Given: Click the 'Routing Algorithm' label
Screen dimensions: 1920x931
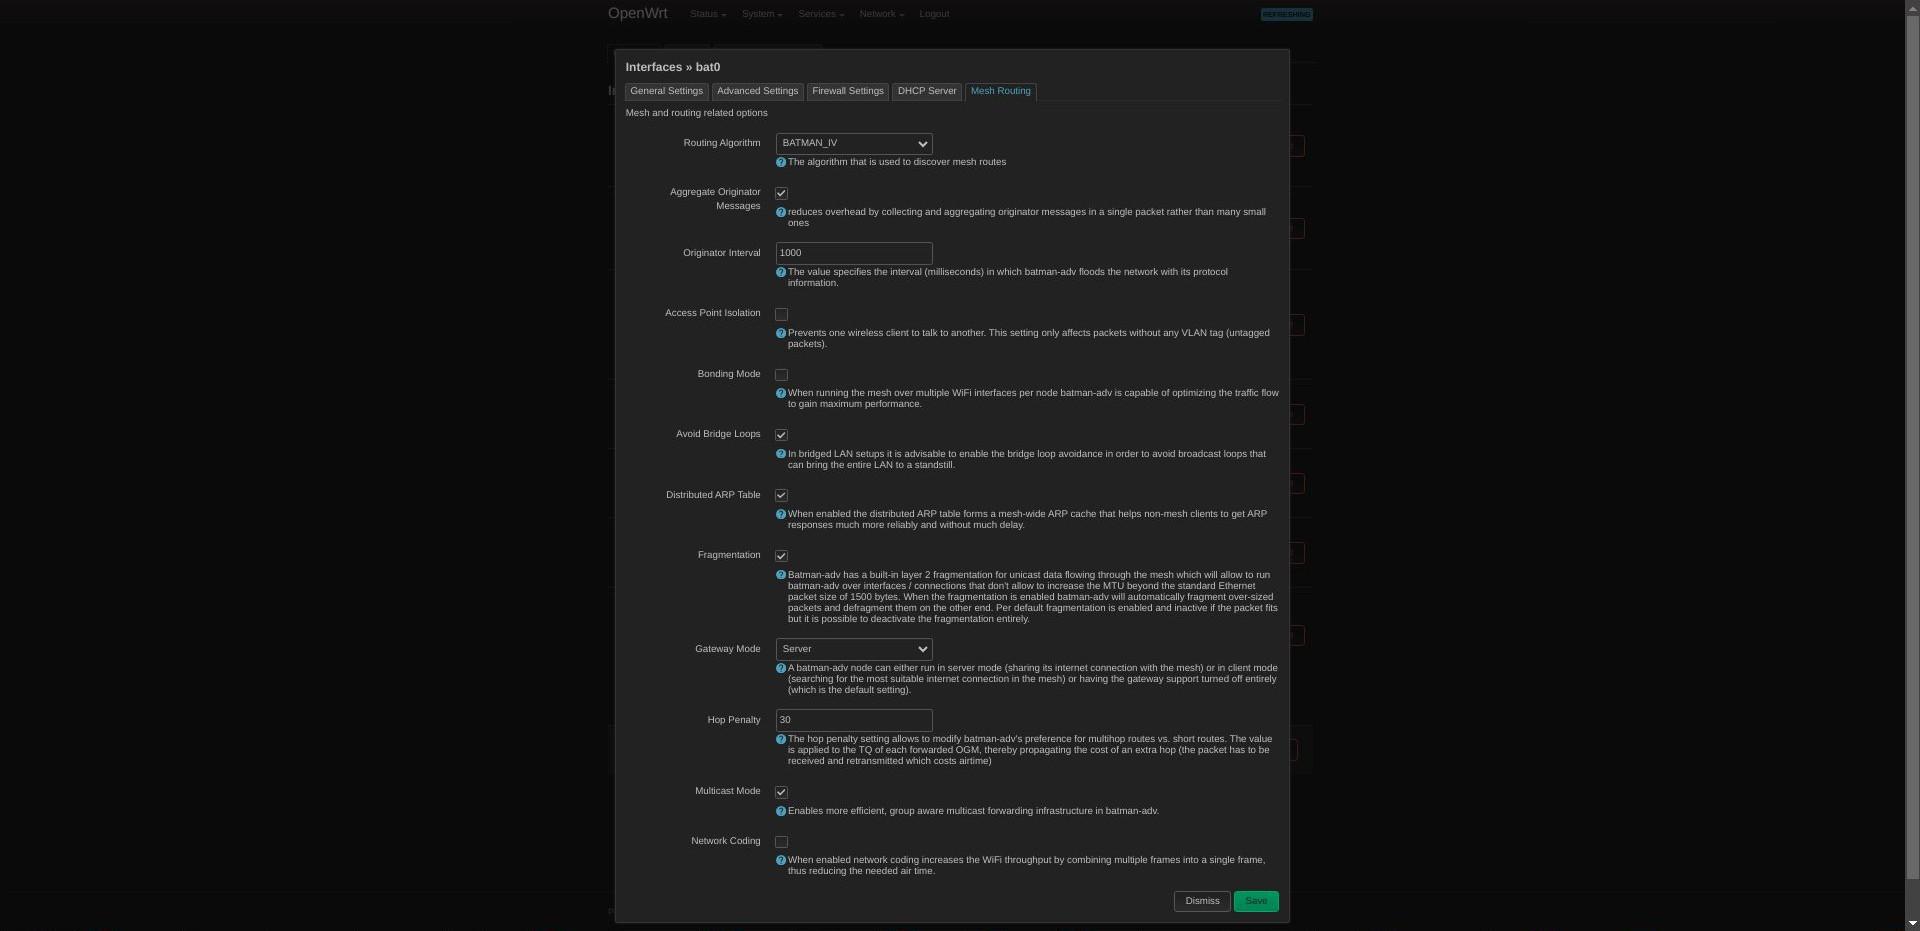Looking at the screenshot, I should tap(722, 143).
